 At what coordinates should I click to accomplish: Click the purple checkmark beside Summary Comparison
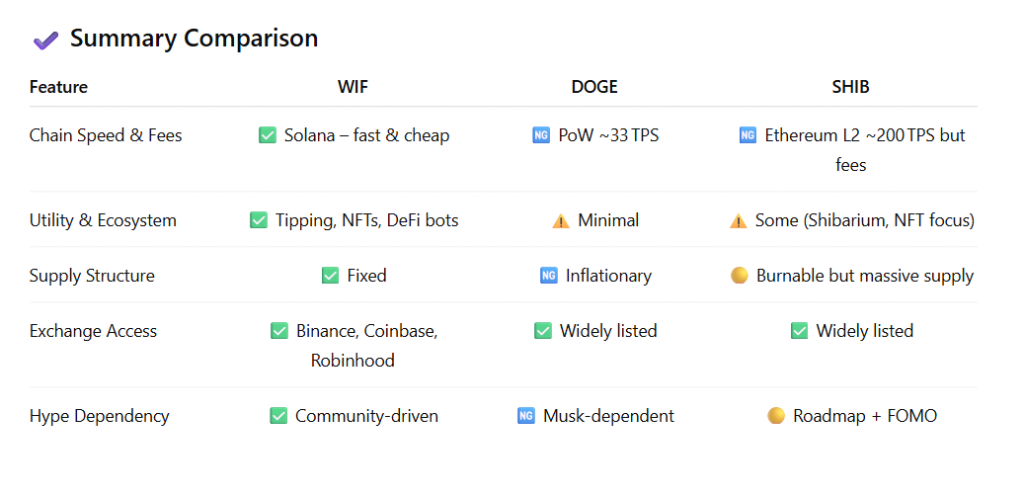(x=46, y=40)
